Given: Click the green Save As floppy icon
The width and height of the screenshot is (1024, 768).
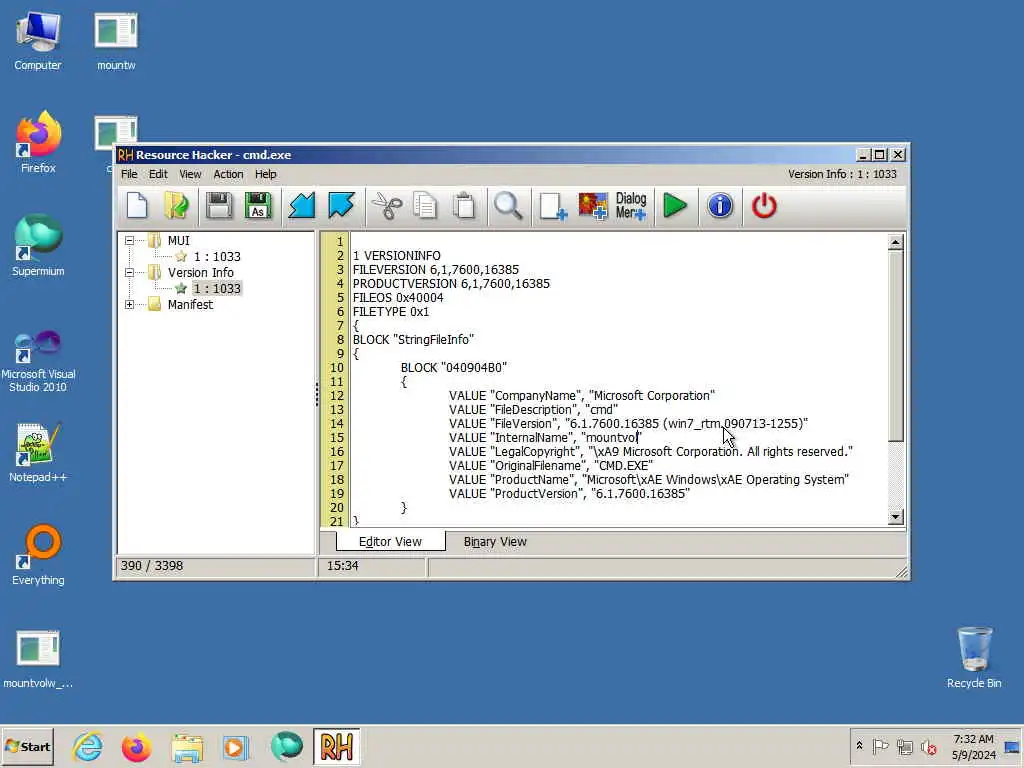Looking at the screenshot, I should pyautogui.click(x=258, y=206).
